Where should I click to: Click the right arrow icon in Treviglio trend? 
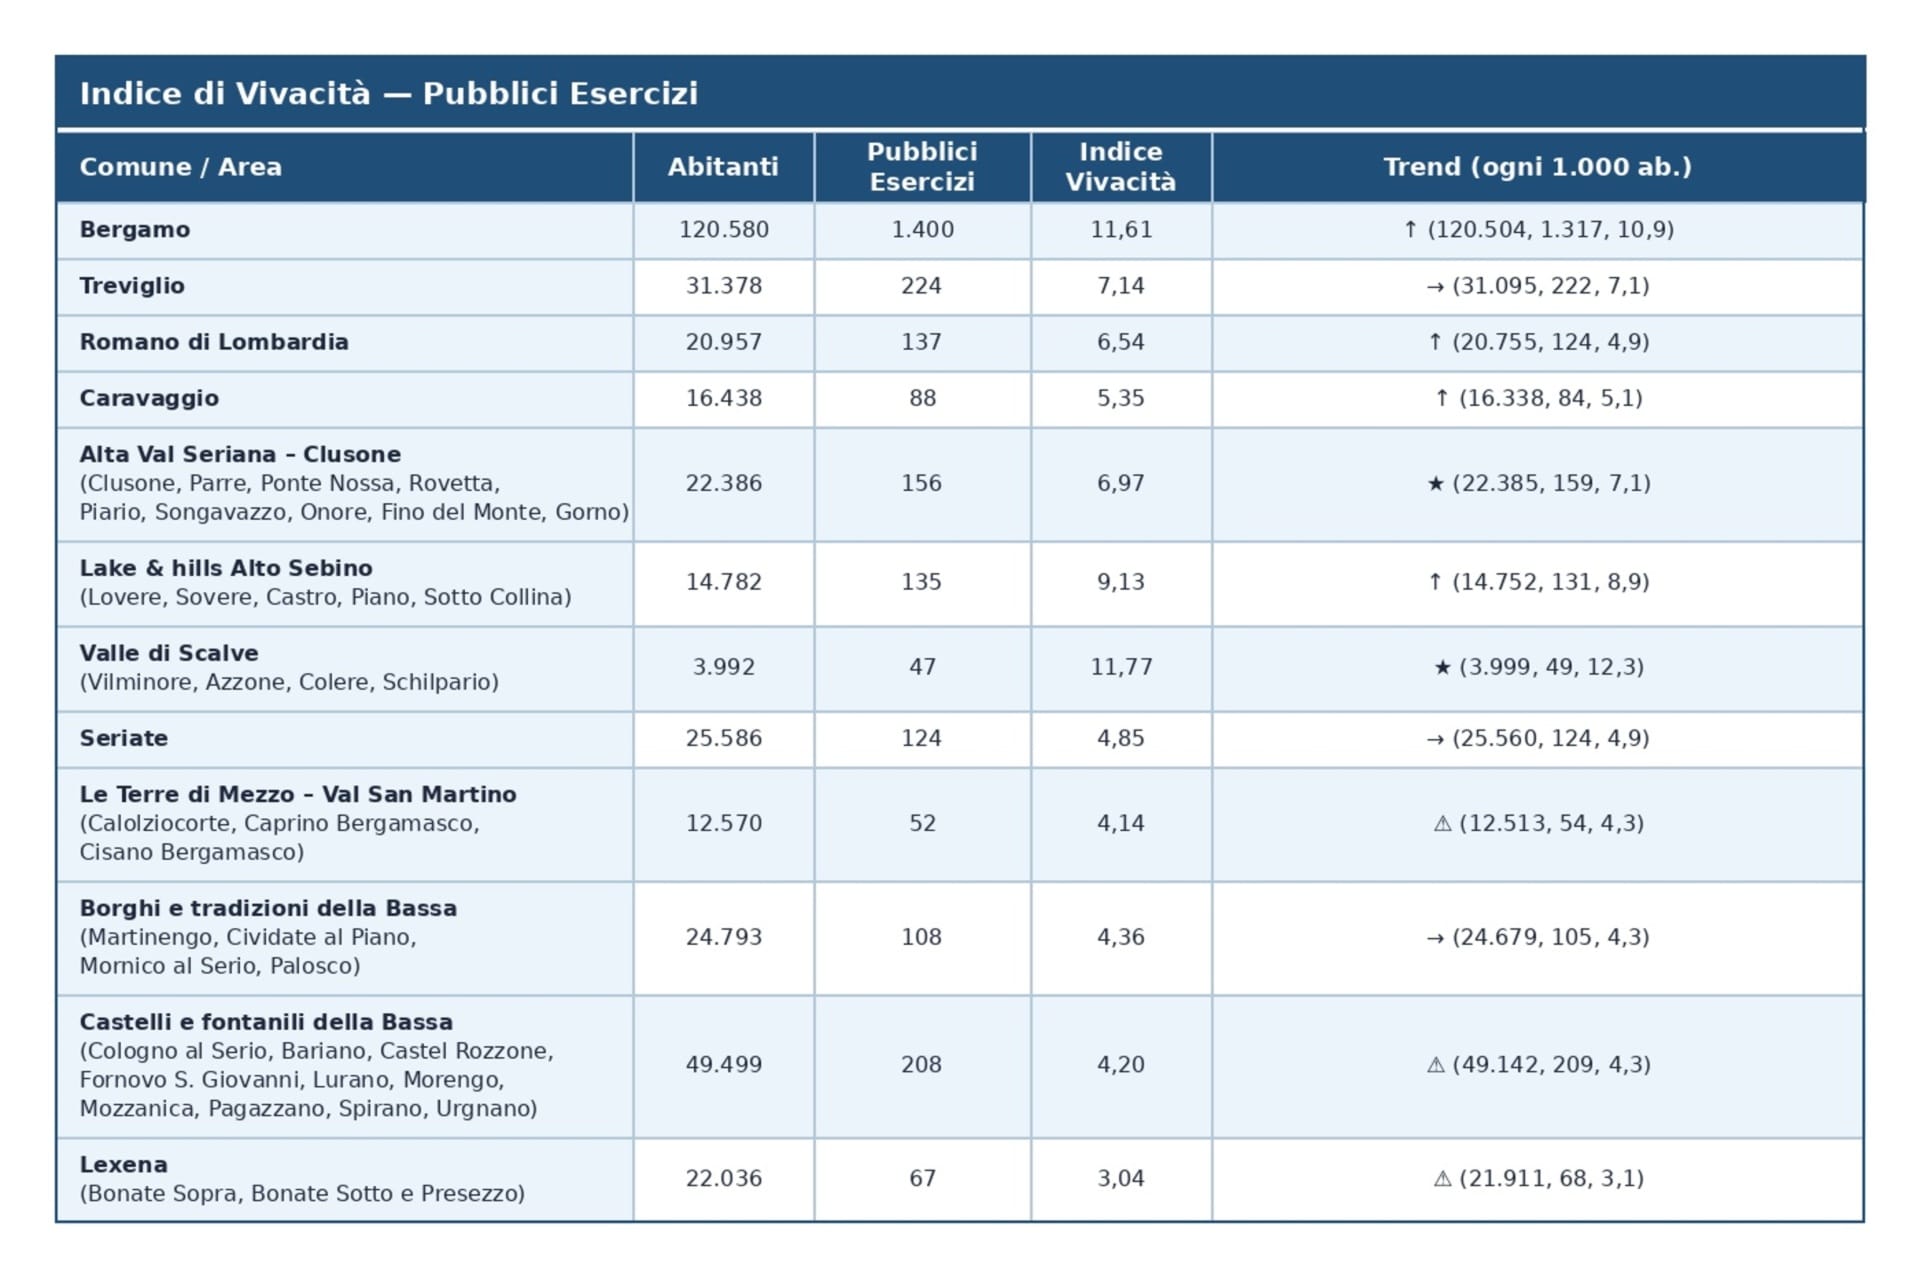click(x=1435, y=287)
